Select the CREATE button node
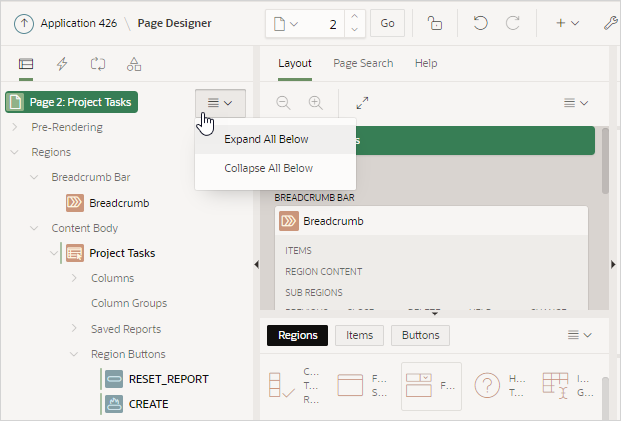 [x=137, y=404]
